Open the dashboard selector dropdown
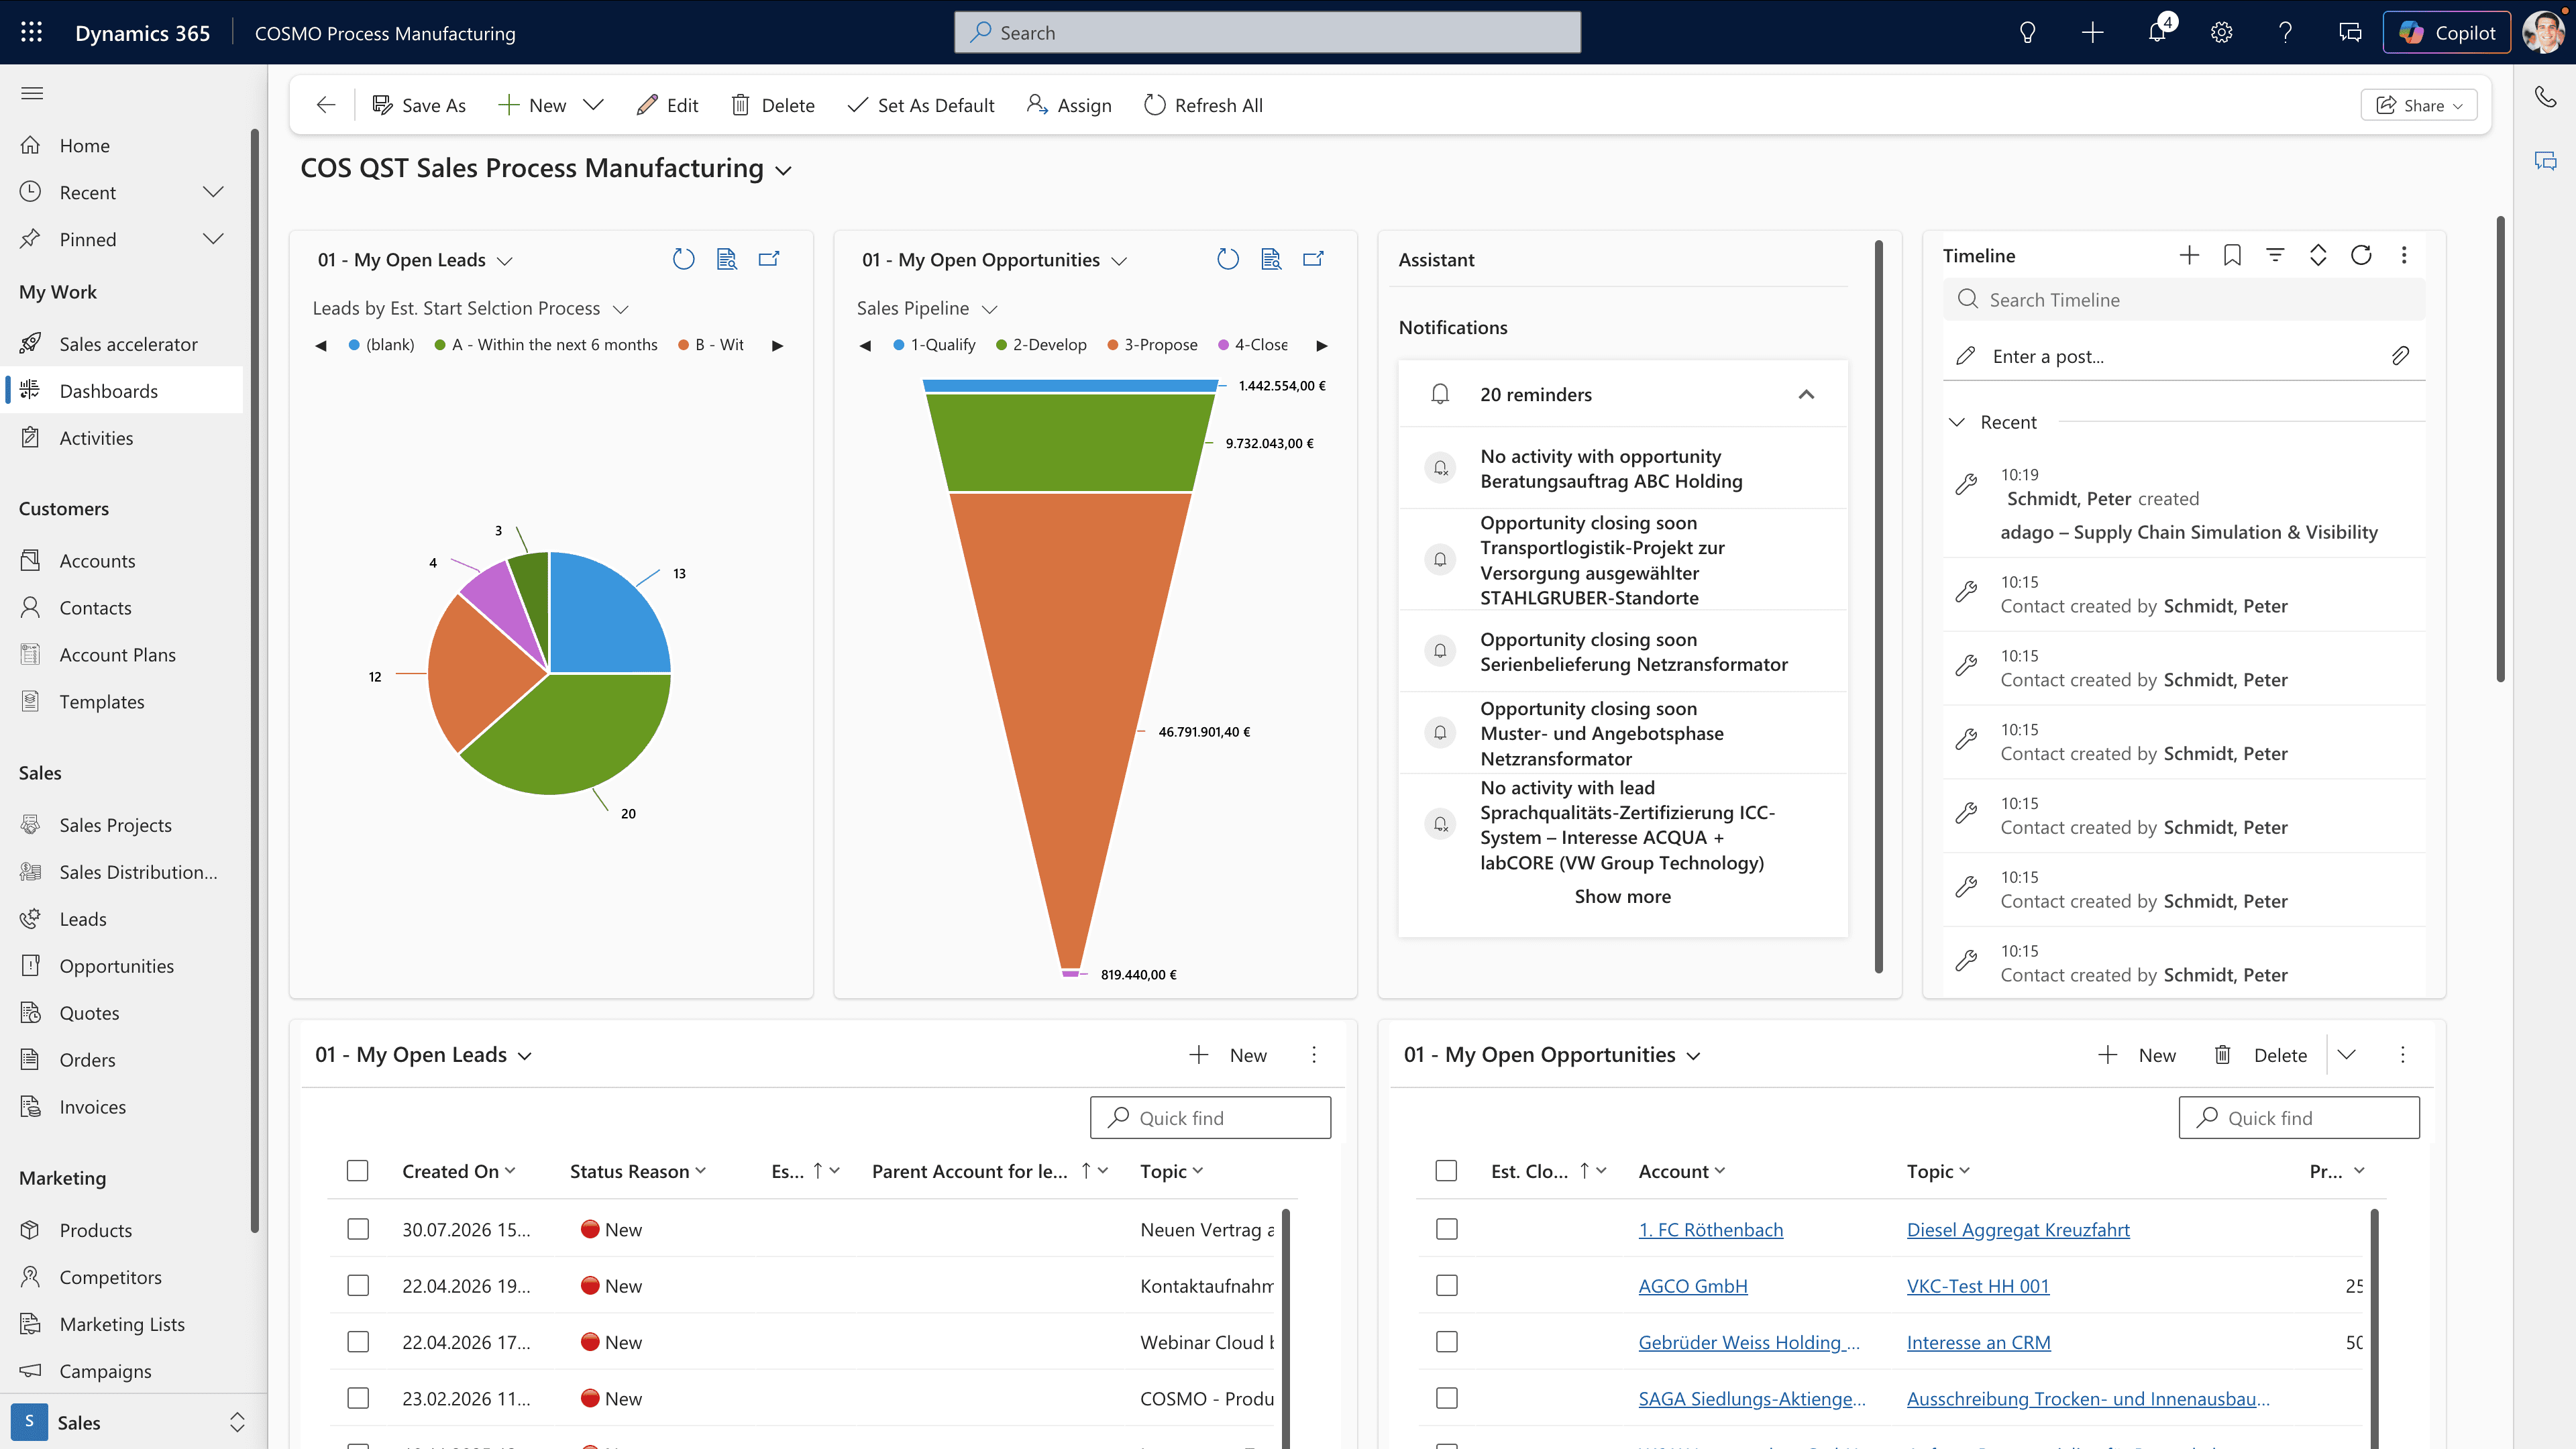Screen dimensions: 2576x1449 pyautogui.click(x=784, y=170)
